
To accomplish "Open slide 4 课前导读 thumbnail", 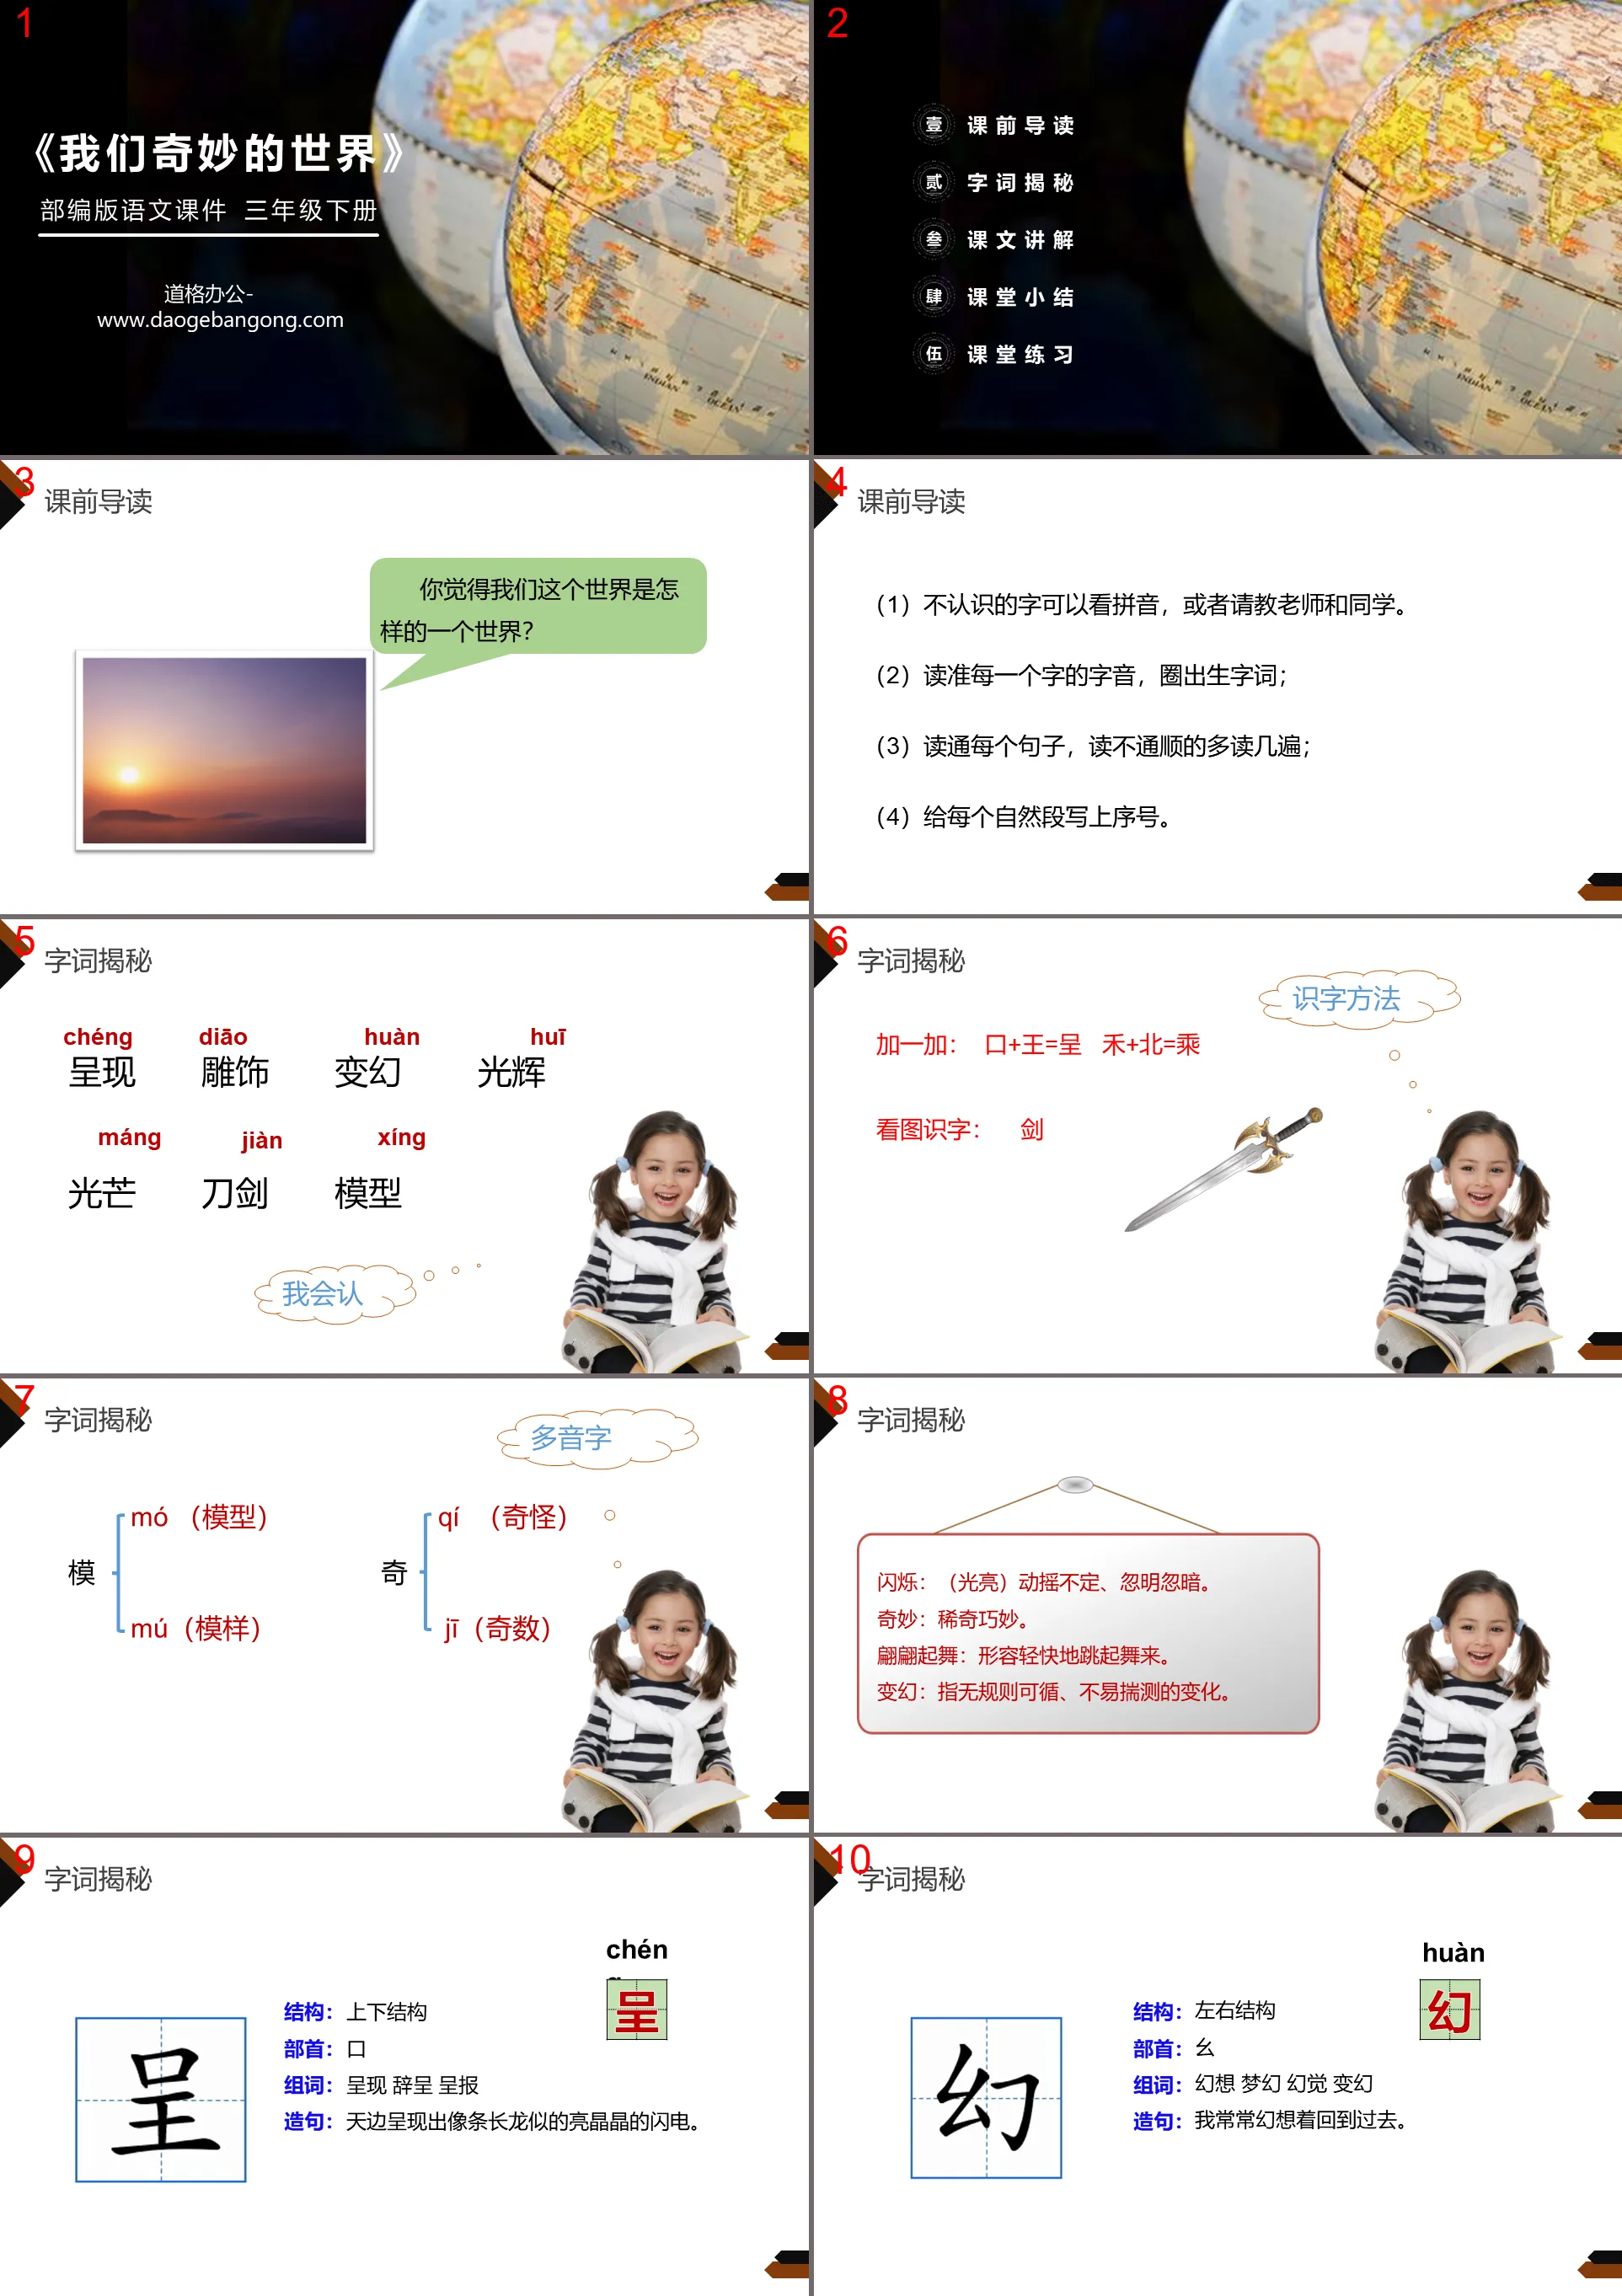I will [x=1218, y=690].
